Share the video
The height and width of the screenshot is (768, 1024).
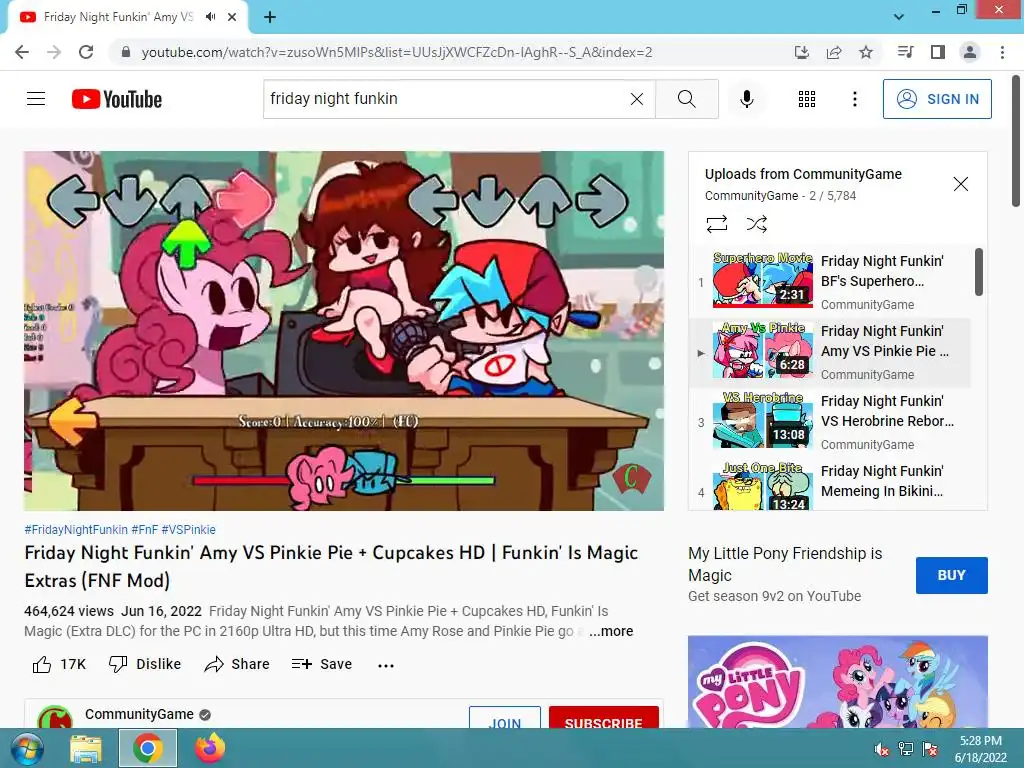236,664
